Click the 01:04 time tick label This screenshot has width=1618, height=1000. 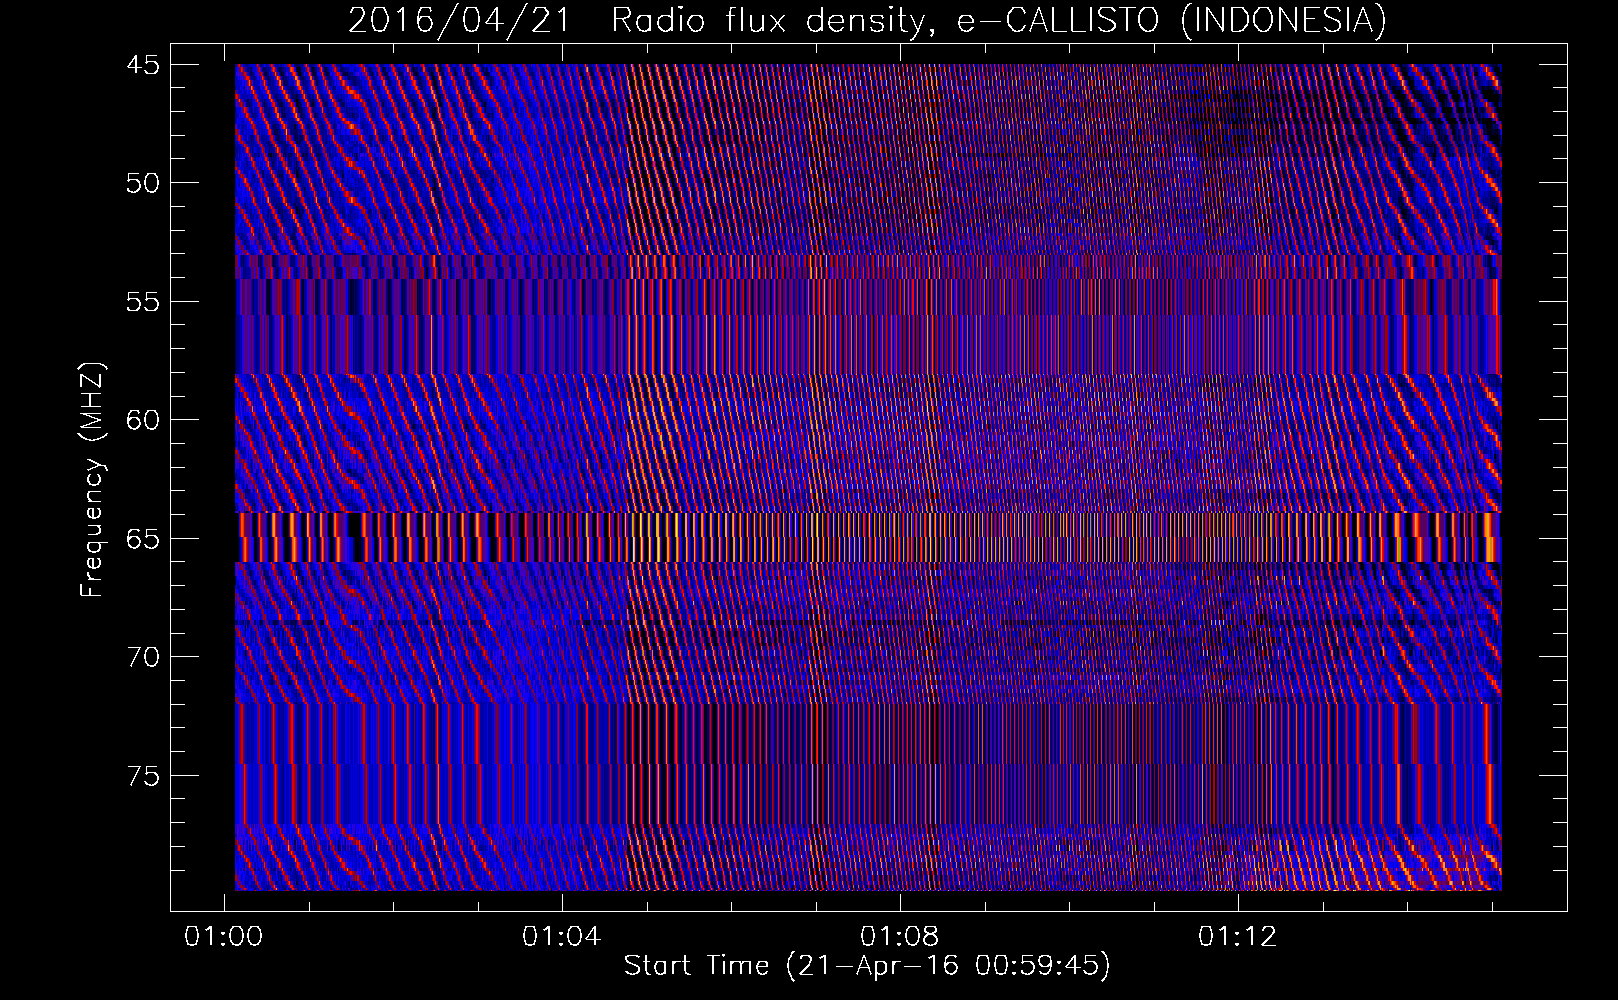click(x=562, y=937)
